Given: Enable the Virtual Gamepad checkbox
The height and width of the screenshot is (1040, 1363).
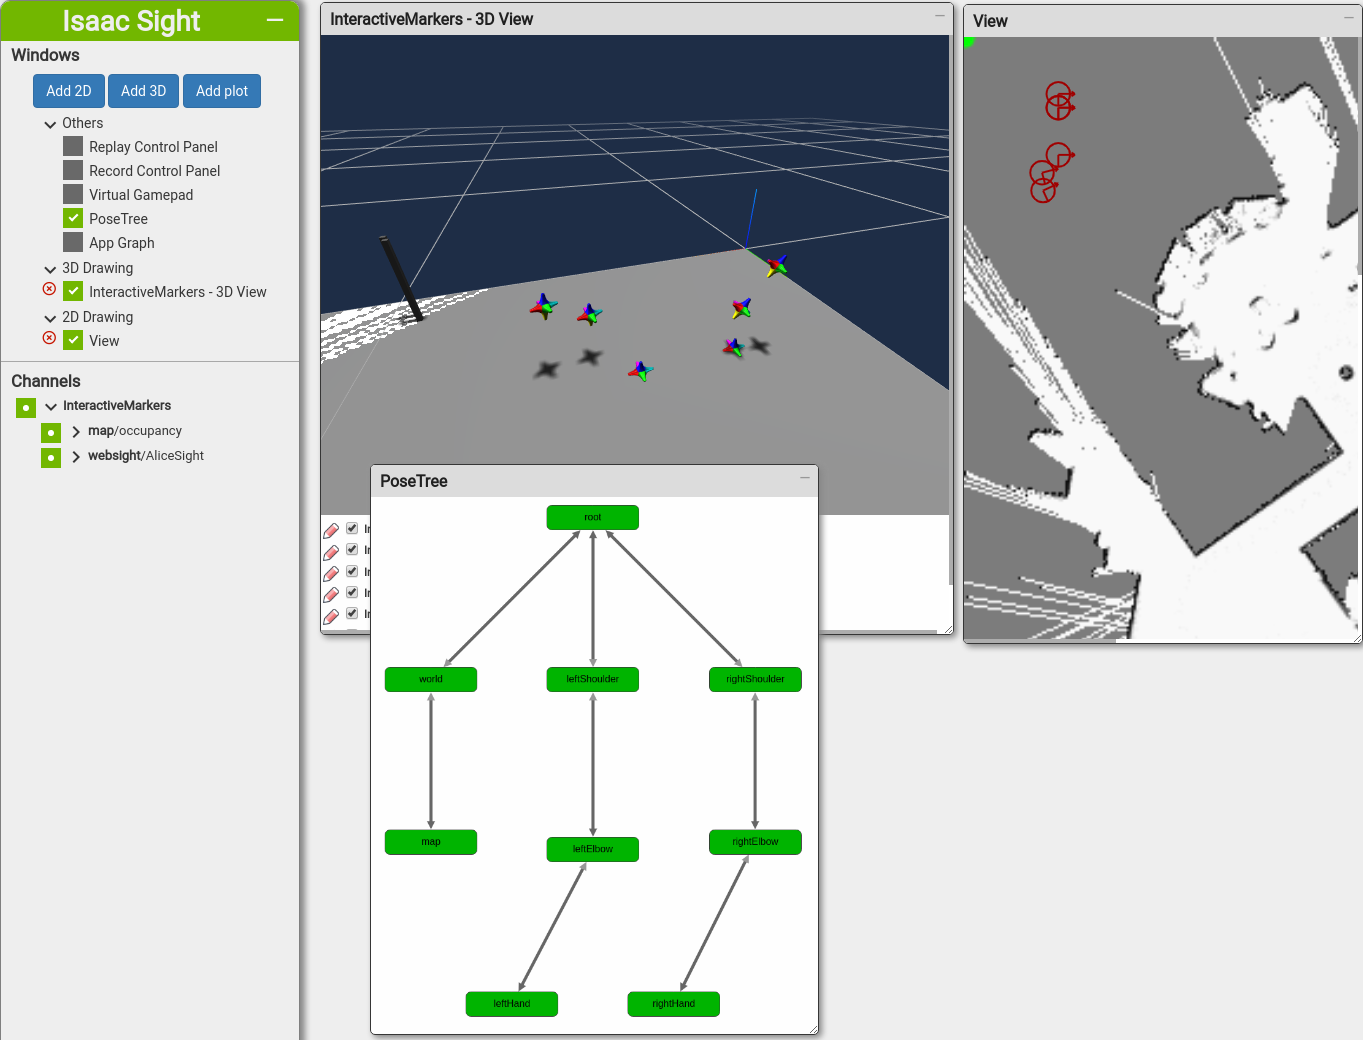Looking at the screenshot, I should [73, 194].
